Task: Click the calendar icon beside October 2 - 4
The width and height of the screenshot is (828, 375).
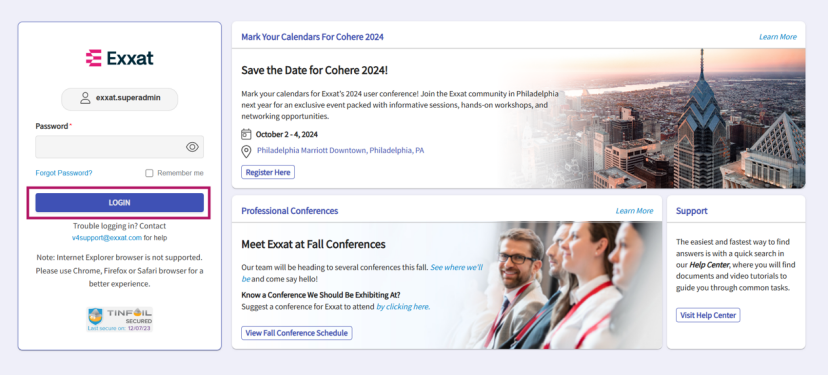Action: tap(246, 134)
